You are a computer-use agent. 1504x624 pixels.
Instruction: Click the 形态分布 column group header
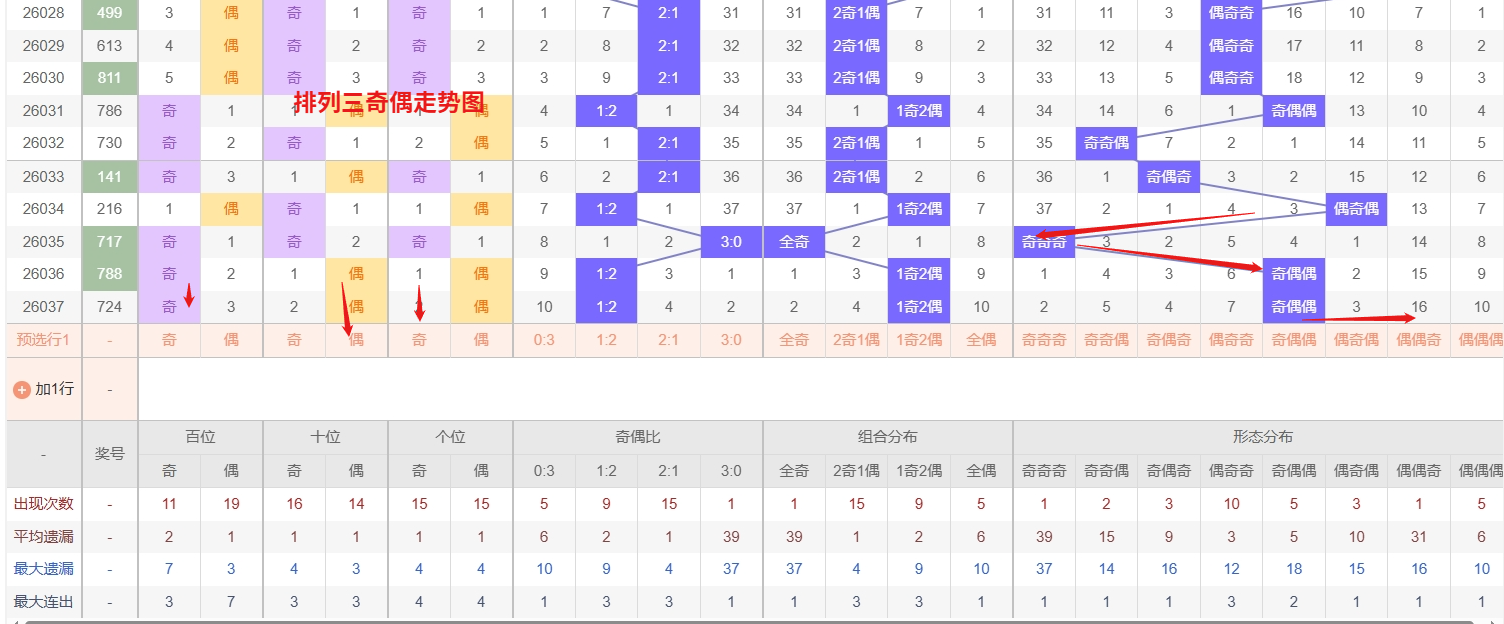tap(1262, 437)
